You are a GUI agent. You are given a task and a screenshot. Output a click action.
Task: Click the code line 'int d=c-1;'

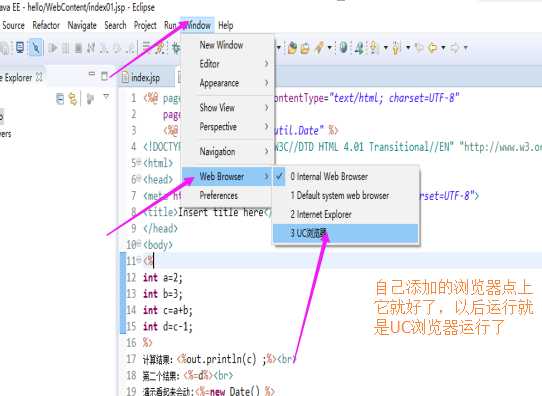[x=168, y=327]
